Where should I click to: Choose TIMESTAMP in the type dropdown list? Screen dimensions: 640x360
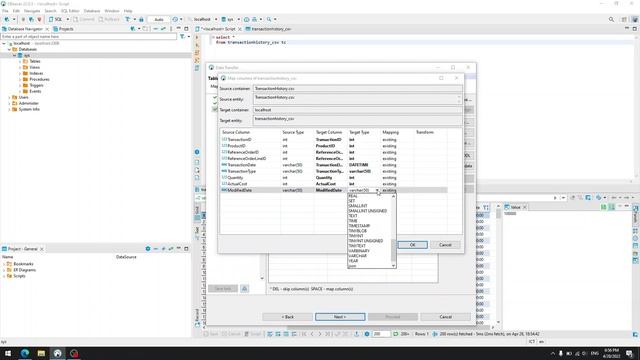[359, 226]
